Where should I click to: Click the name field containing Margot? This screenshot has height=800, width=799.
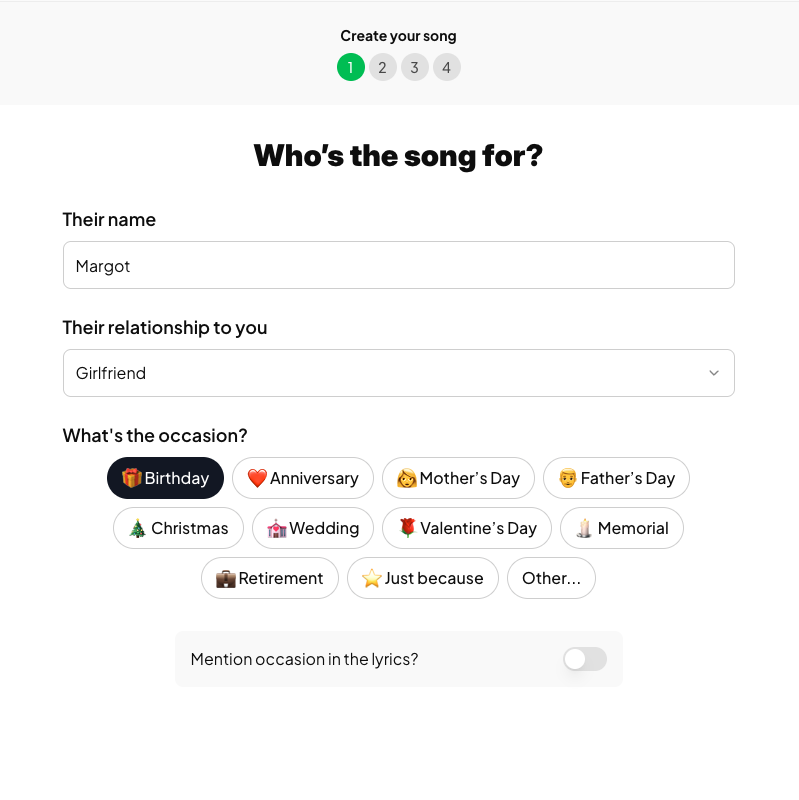pos(398,265)
